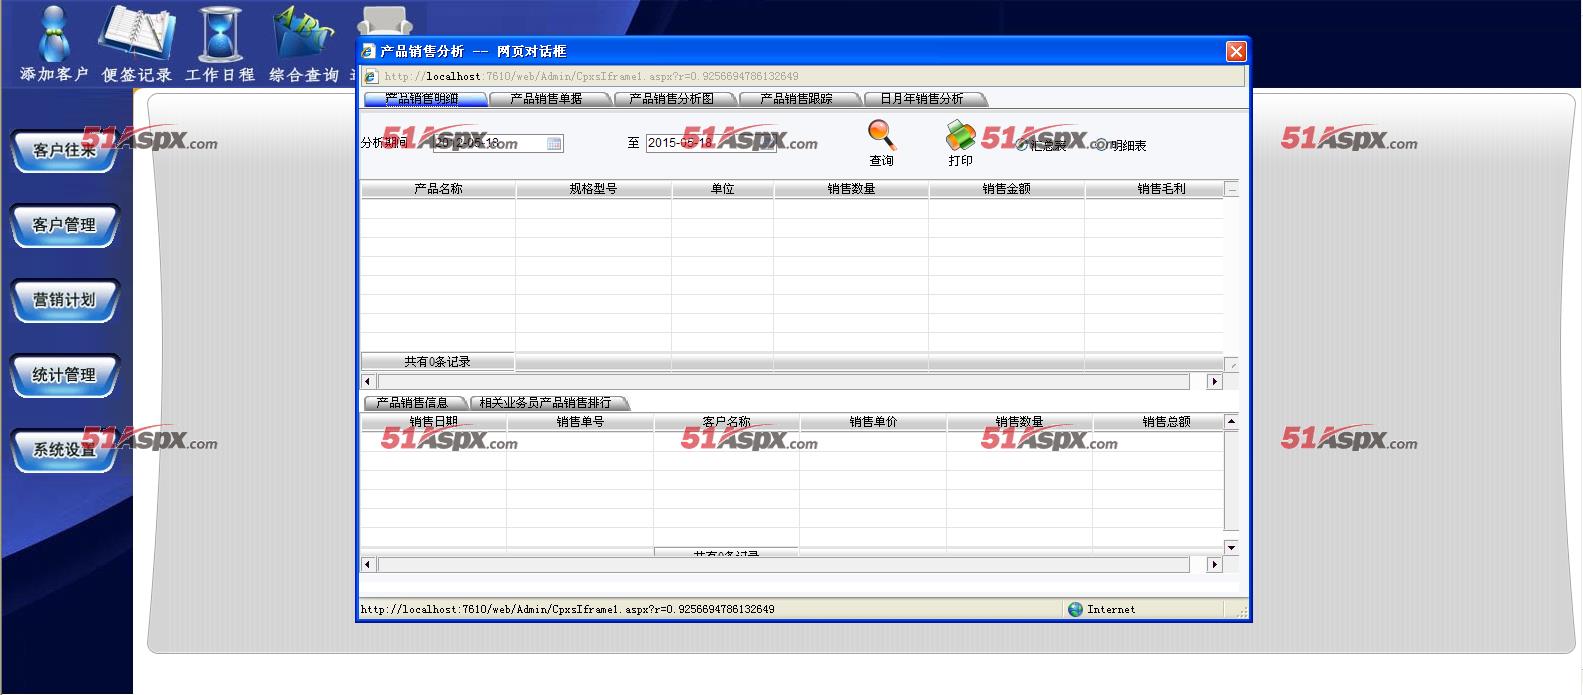The height and width of the screenshot is (695, 1583).
Task: Select the 汇总表 radio button
Action: 1022,145
